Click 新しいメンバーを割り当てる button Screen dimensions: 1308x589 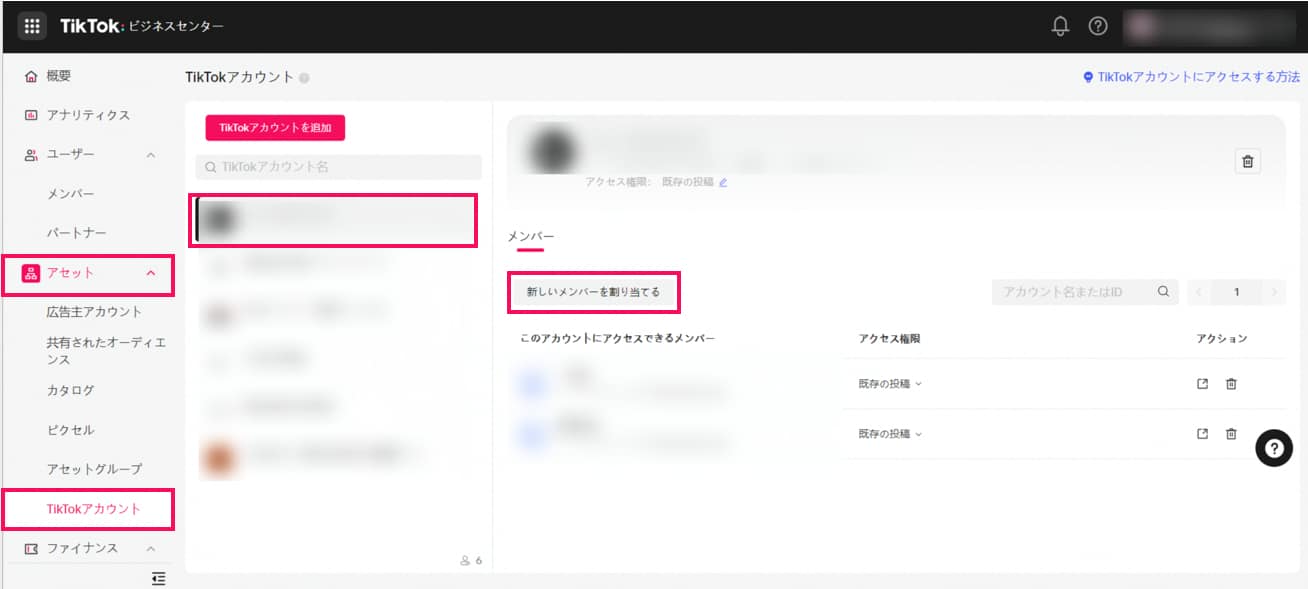point(594,292)
